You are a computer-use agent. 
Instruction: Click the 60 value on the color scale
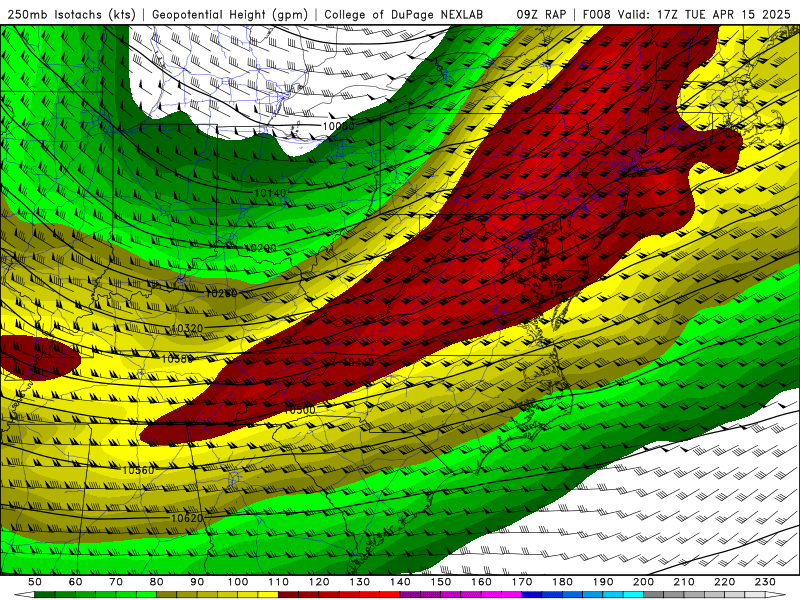coord(76,582)
